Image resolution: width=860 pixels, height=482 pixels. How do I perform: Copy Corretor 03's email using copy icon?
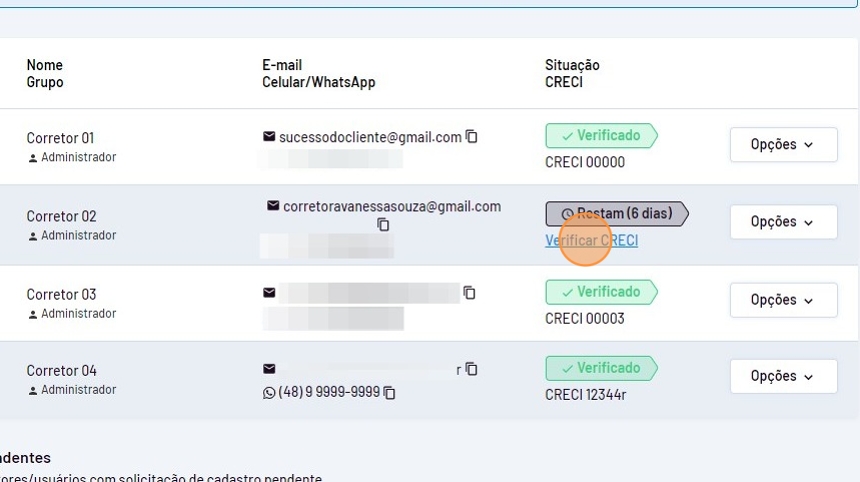click(x=469, y=293)
